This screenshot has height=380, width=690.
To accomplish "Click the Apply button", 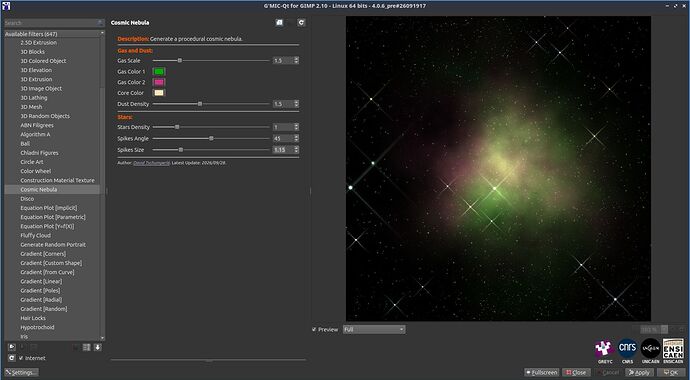I will point(639,373).
